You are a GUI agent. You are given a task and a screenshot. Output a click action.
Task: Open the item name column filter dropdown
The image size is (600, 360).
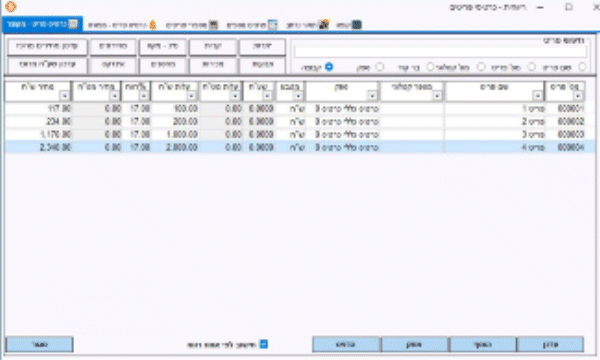click(537, 96)
